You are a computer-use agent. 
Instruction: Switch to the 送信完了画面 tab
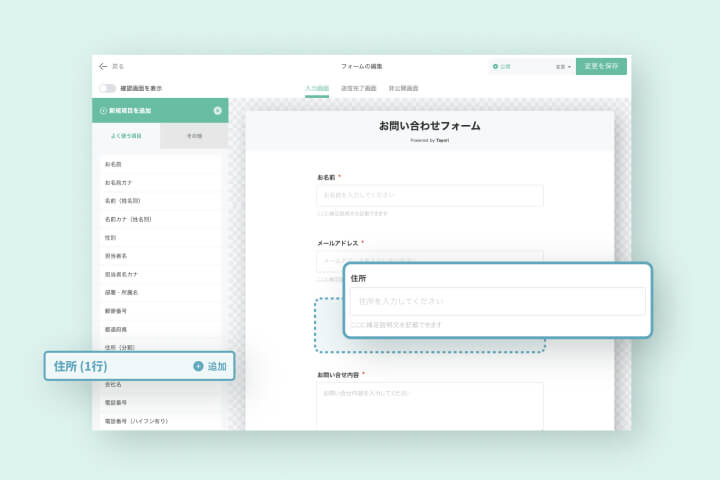(359, 88)
